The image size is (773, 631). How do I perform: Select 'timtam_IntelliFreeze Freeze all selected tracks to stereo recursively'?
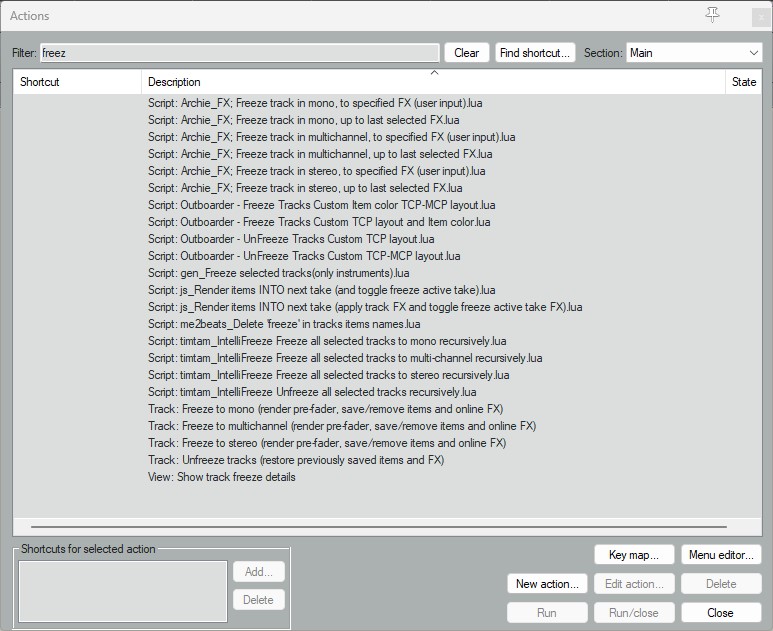click(329, 375)
